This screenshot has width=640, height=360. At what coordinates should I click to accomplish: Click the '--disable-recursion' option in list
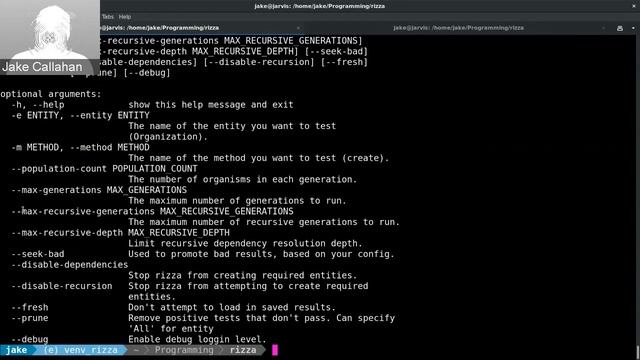click(x=62, y=286)
